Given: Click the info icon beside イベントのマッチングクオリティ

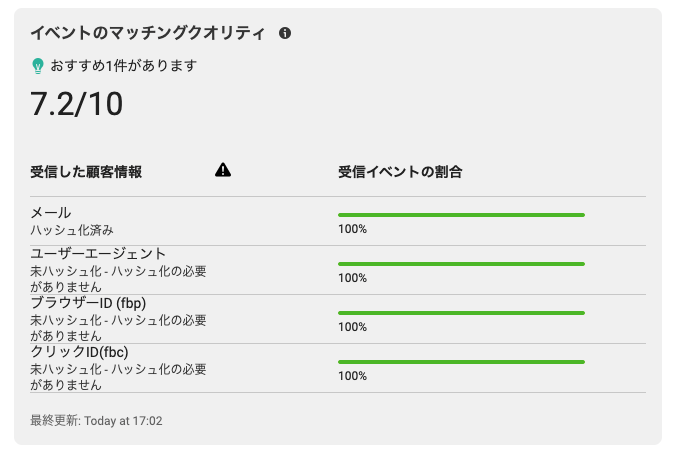Looking at the screenshot, I should pos(285,33).
